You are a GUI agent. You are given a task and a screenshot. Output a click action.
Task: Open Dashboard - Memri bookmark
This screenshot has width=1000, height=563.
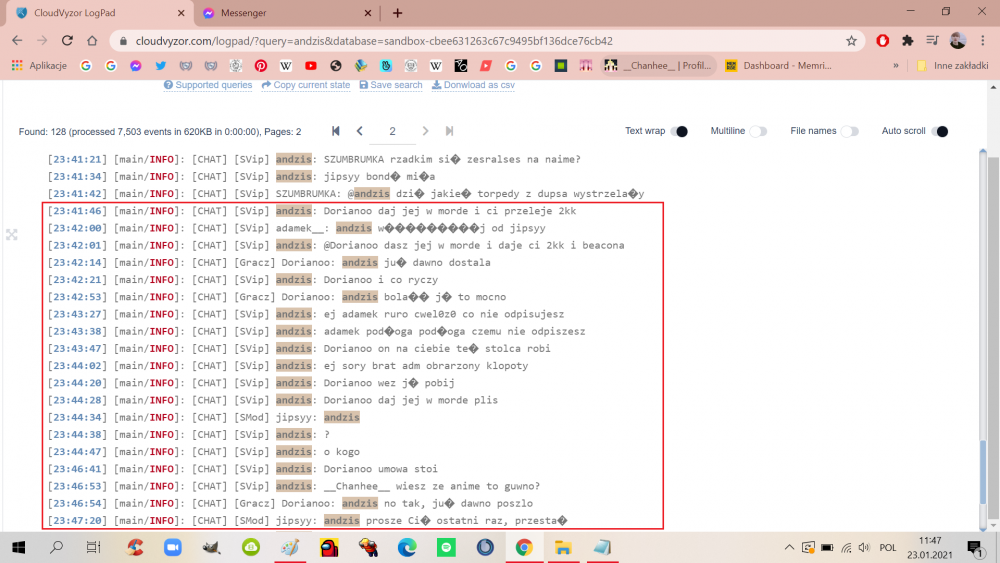click(779, 66)
